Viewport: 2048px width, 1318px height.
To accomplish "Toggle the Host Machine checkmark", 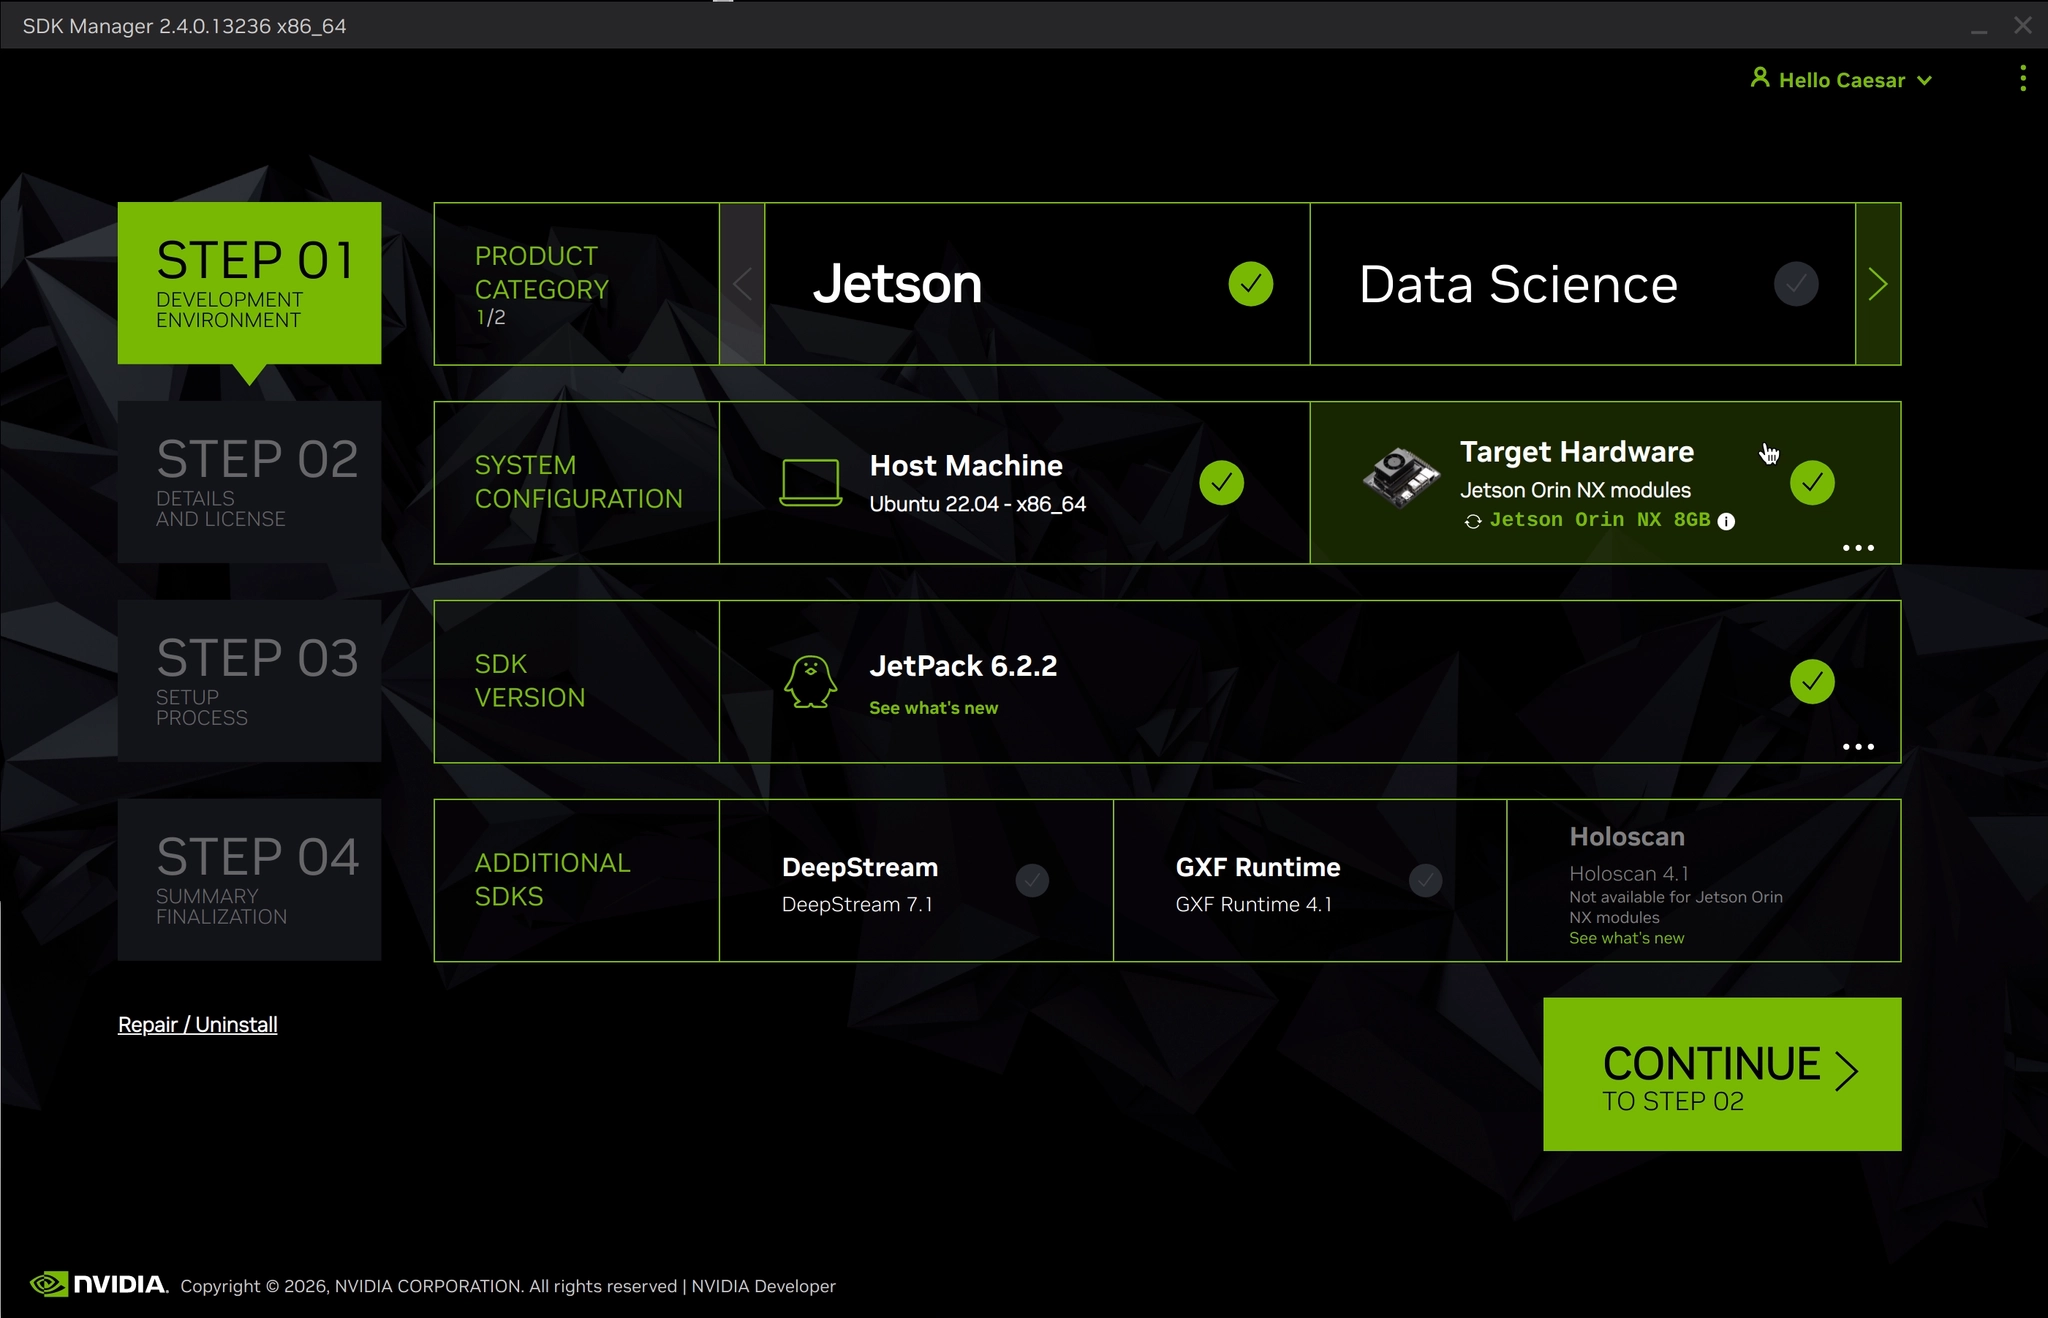I will pyautogui.click(x=1221, y=483).
